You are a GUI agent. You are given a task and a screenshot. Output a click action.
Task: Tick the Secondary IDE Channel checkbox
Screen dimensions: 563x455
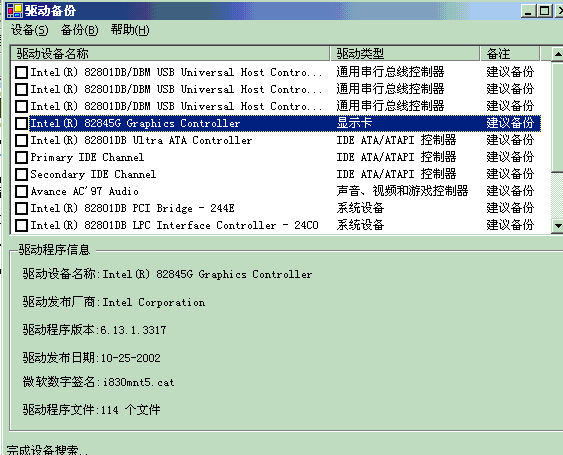point(22,175)
